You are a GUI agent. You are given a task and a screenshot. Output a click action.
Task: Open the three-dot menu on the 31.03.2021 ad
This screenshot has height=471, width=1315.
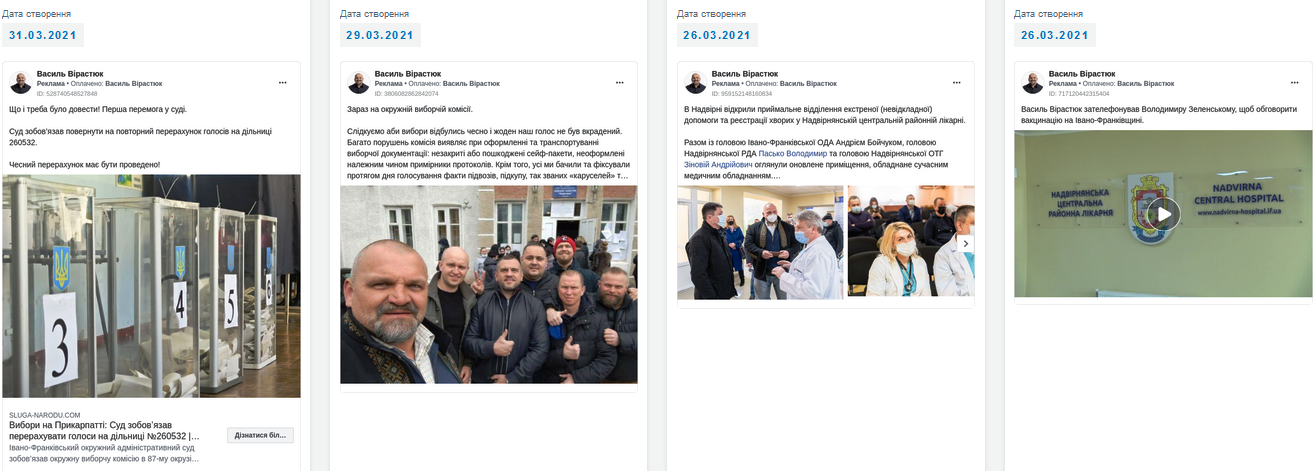click(x=283, y=82)
